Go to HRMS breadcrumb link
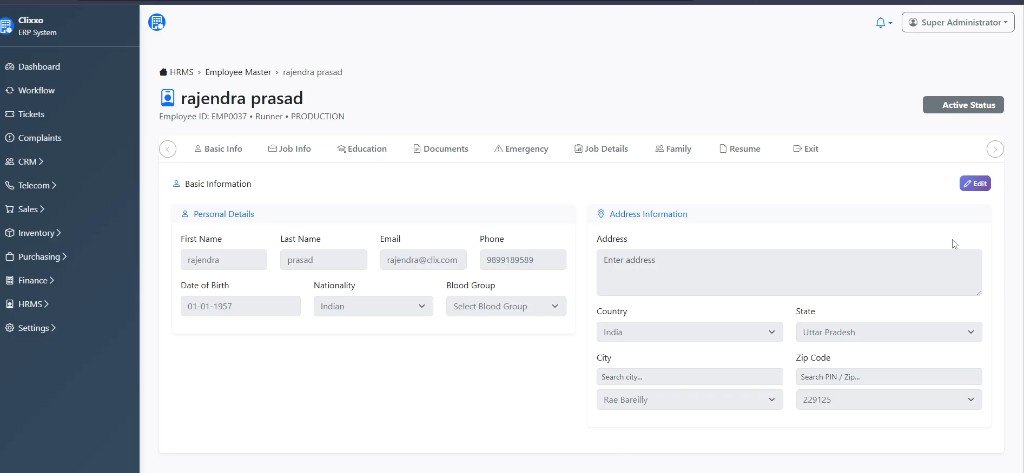 click(182, 72)
